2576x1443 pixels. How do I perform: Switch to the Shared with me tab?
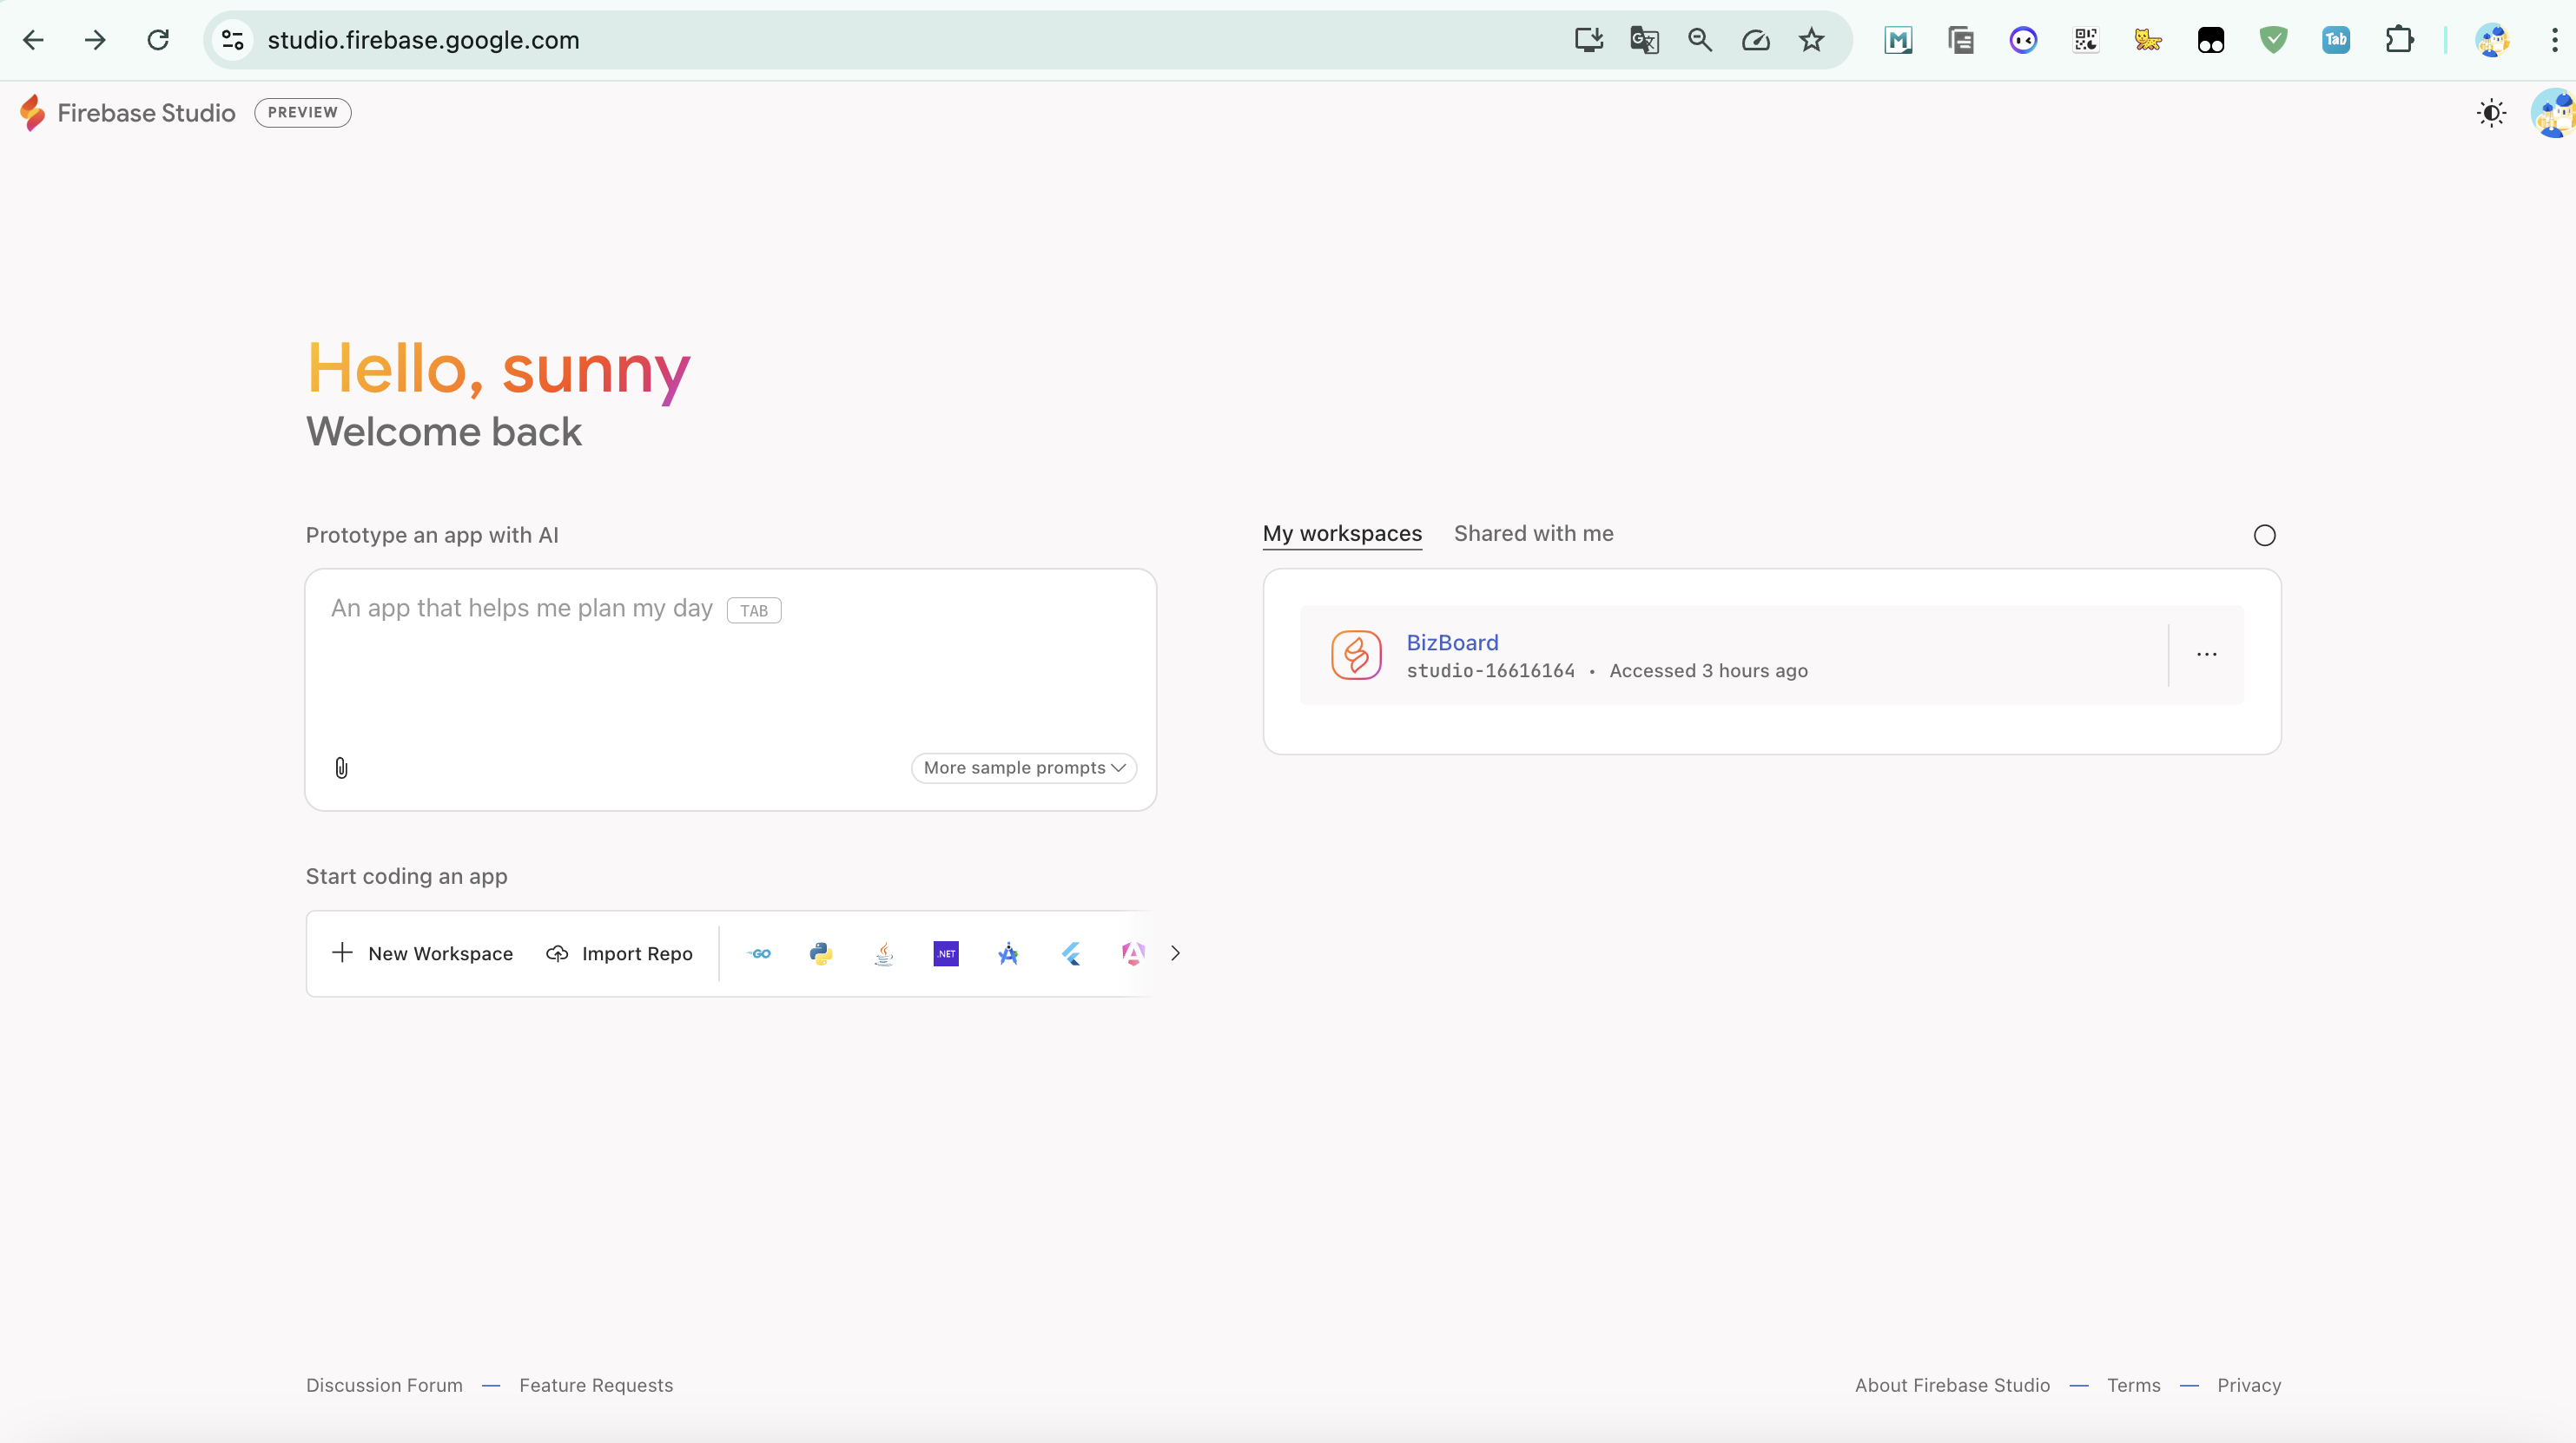[1533, 534]
